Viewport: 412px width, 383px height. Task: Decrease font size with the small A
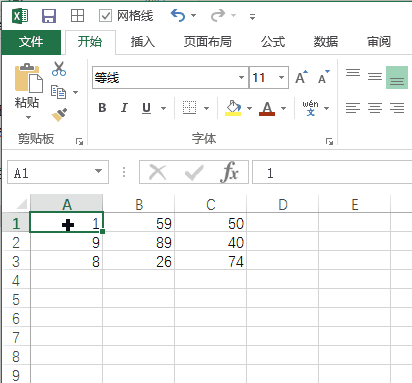click(323, 77)
